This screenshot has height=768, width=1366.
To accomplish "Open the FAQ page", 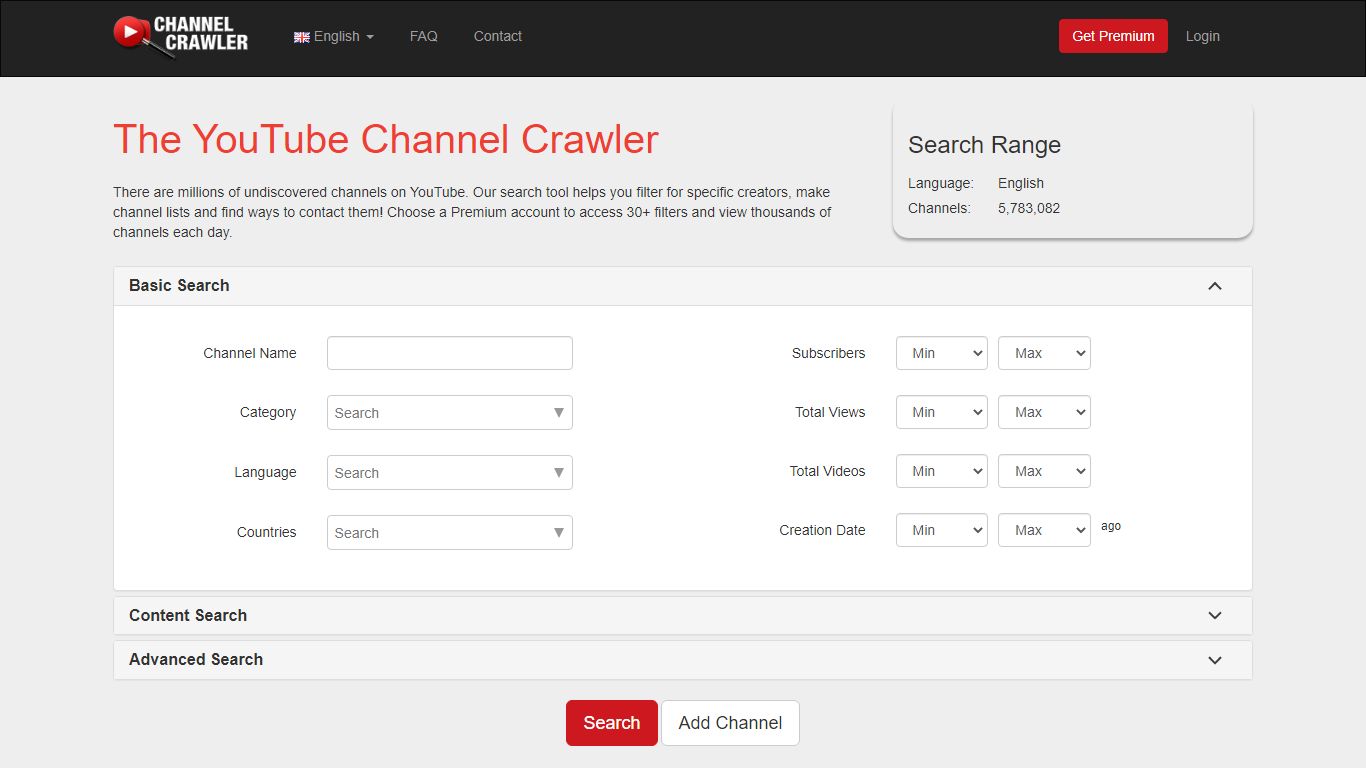I will (x=424, y=36).
